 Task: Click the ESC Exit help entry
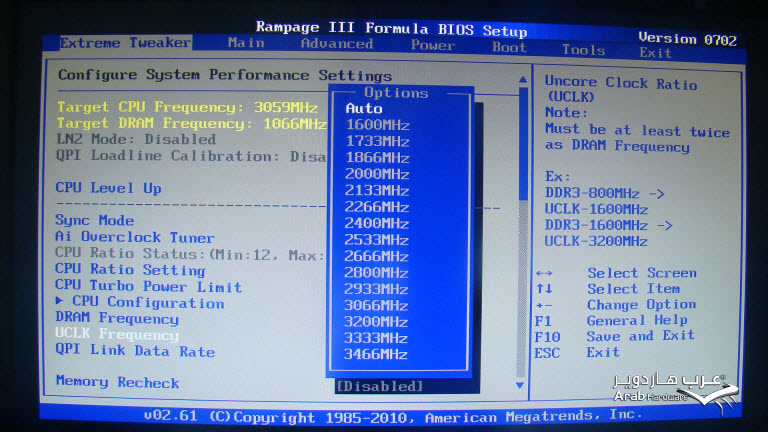(x=577, y=352)
